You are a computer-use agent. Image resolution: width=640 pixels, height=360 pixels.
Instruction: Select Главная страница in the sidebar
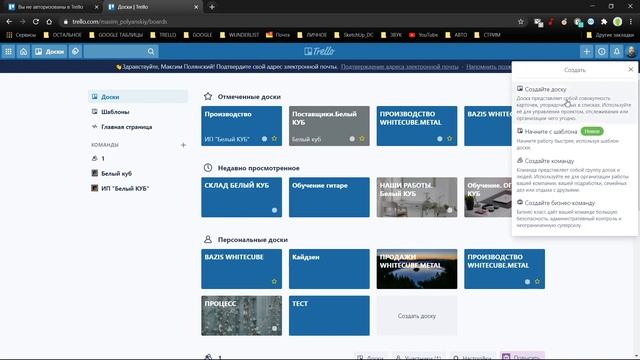[138, 127]
